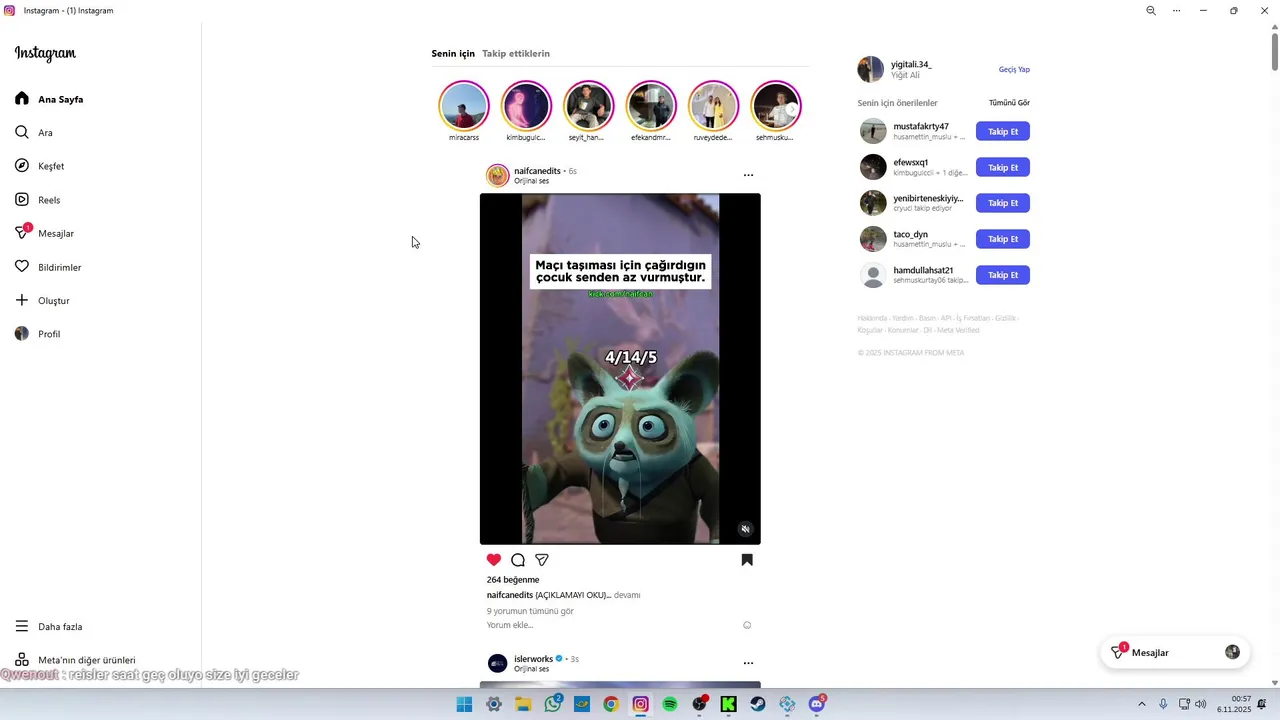Open Profil avatar in sidebar
Image resolution: width=1280 pixels, height=720 pixels.
tap(22, 334)
